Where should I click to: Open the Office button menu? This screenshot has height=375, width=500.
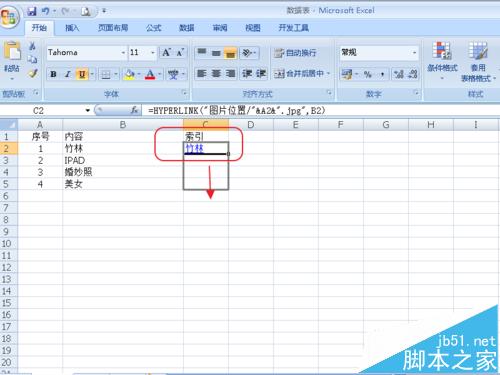pos(9,16)
